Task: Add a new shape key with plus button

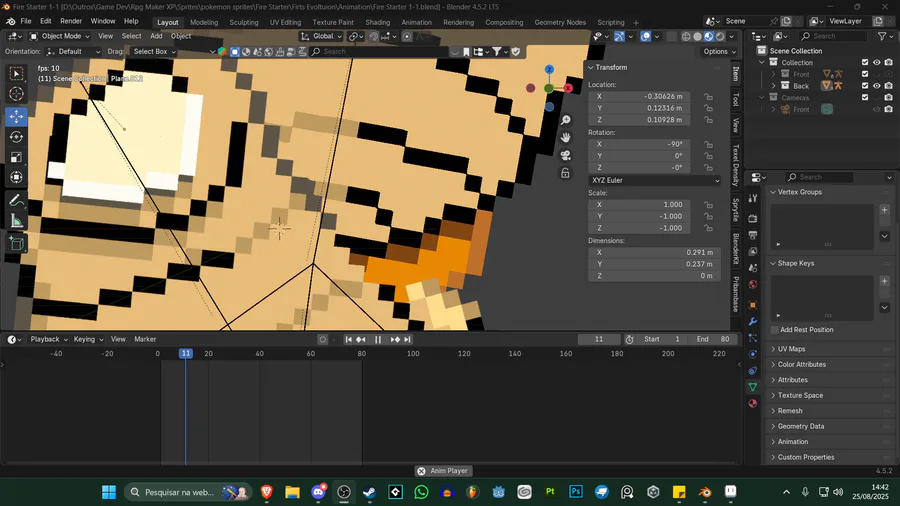Action: pos(885,281)
